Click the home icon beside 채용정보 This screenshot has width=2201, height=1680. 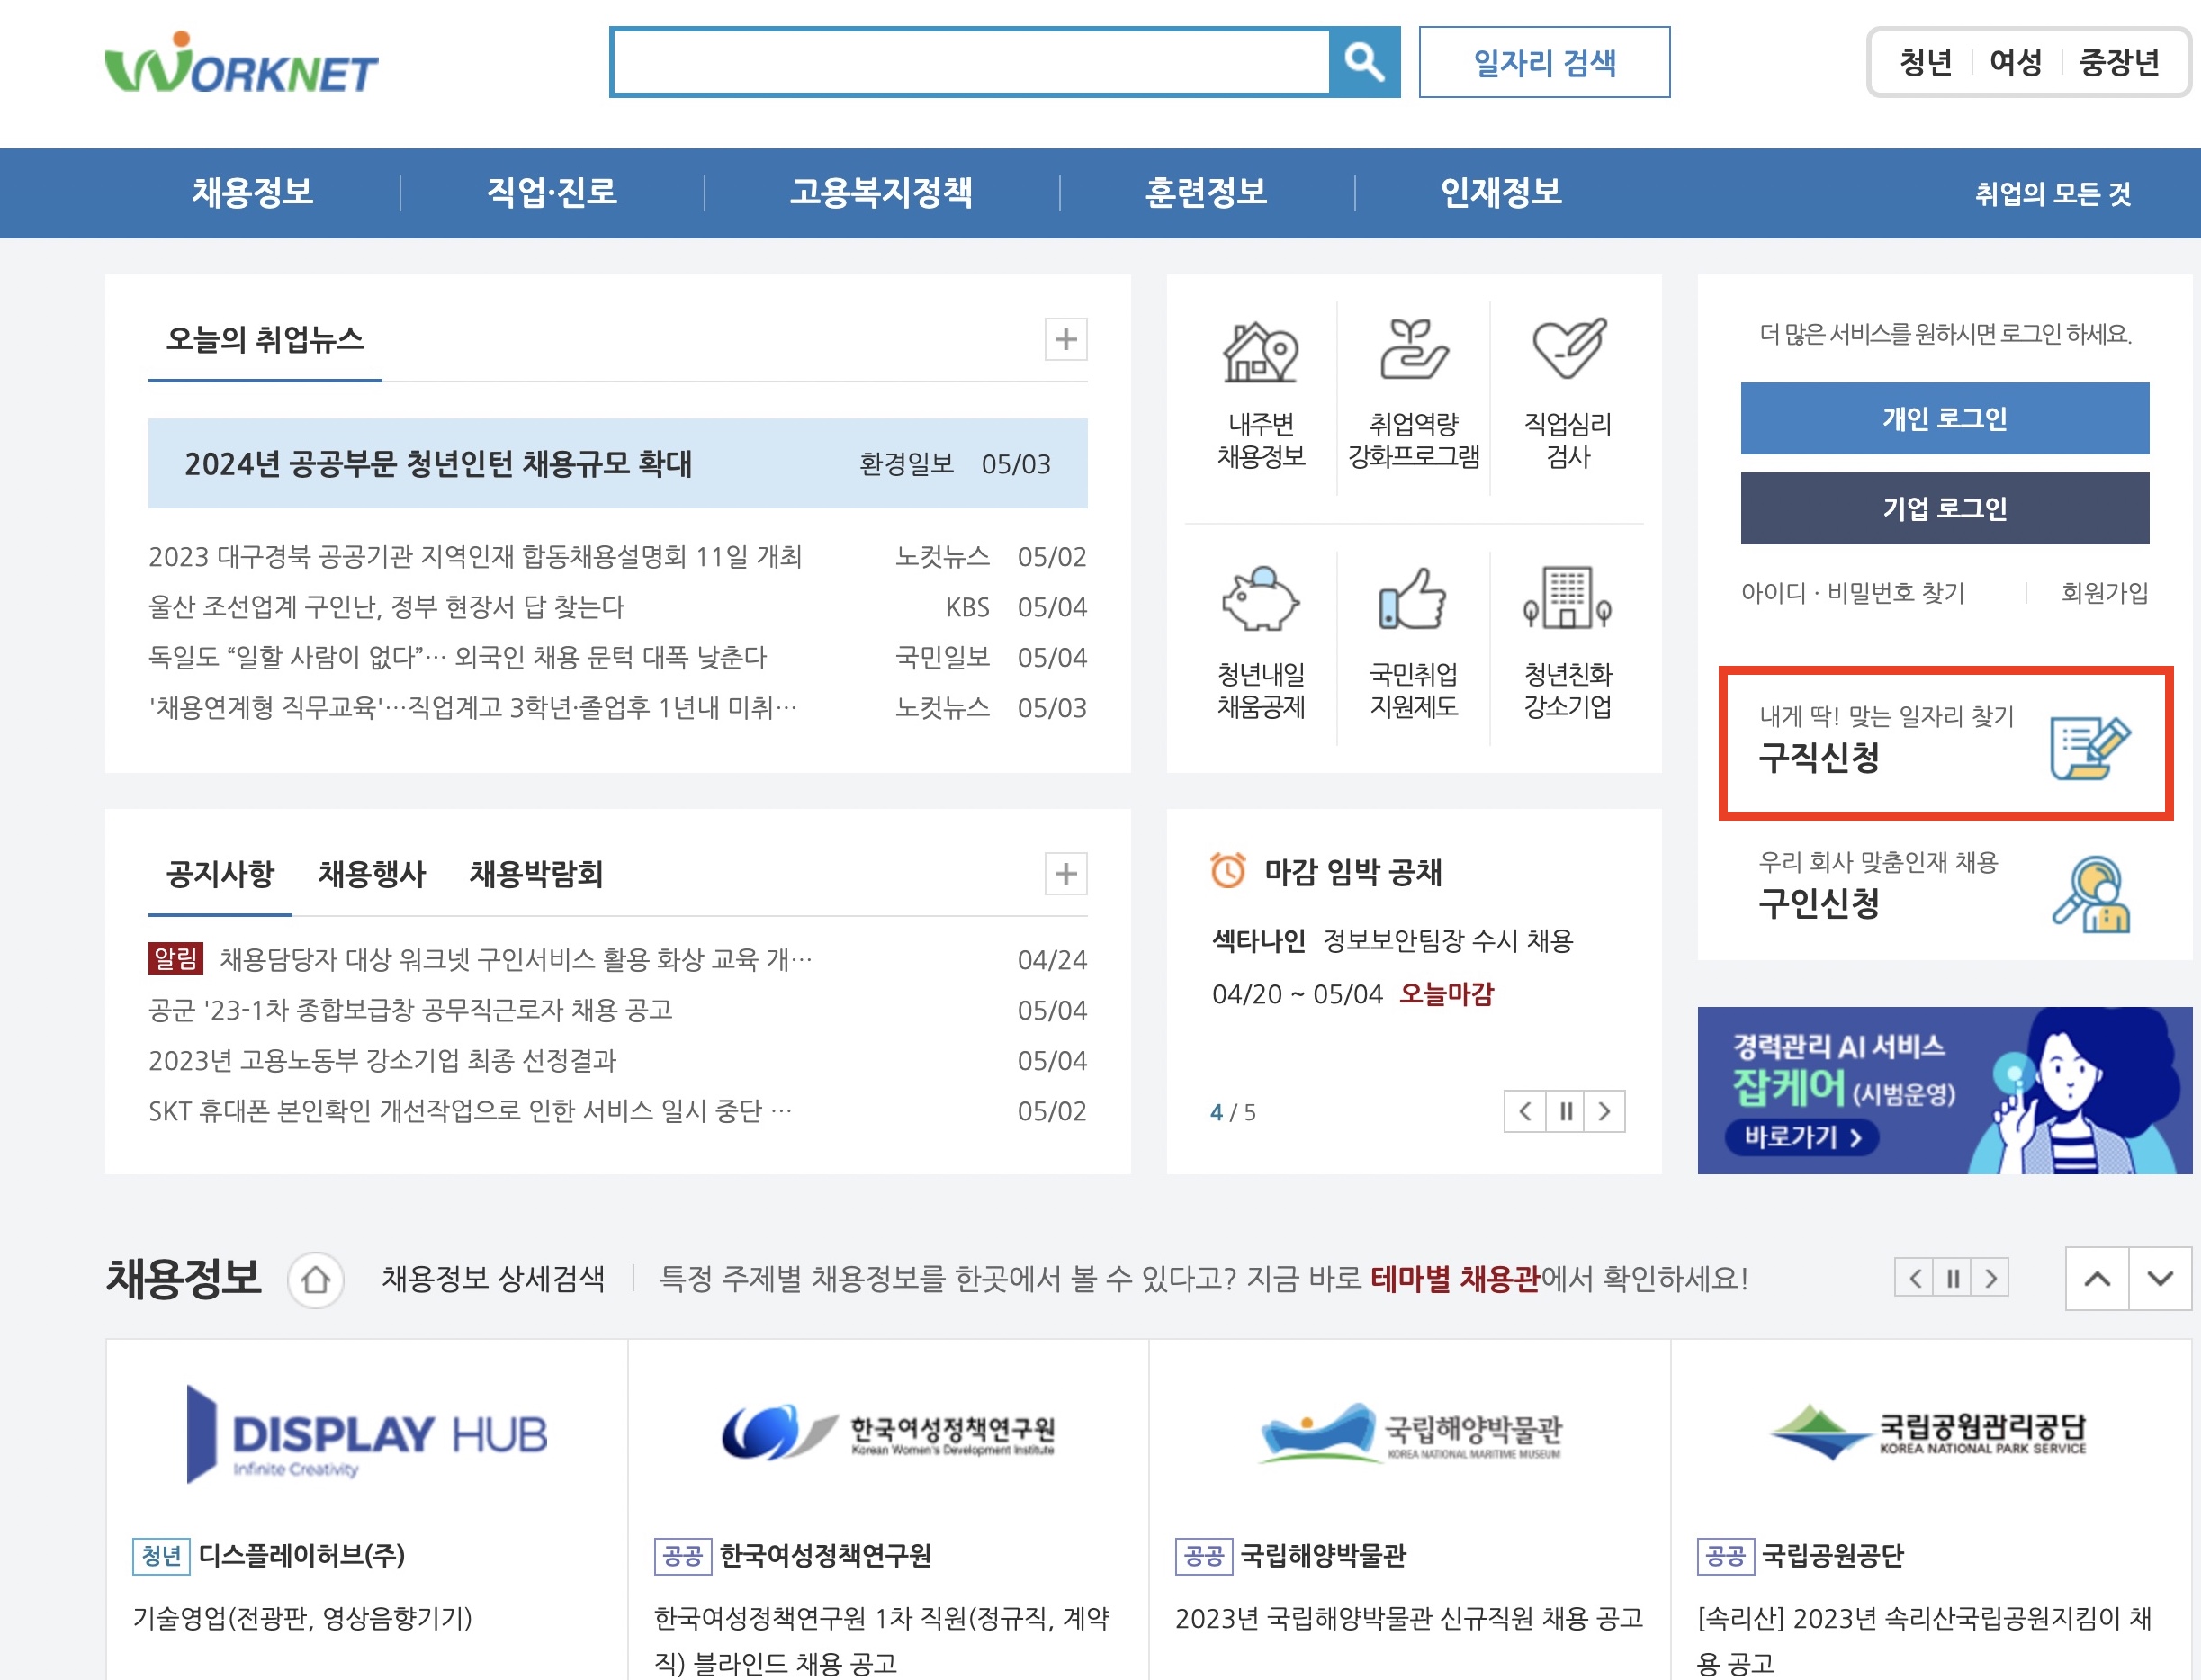(317, 1280)
